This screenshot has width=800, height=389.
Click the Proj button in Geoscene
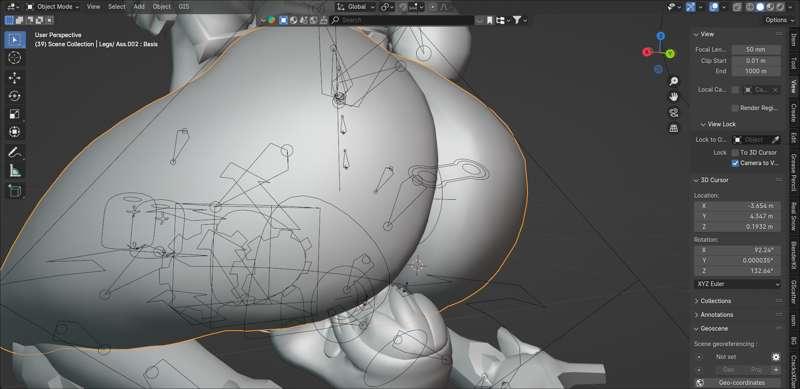[756, 370]
